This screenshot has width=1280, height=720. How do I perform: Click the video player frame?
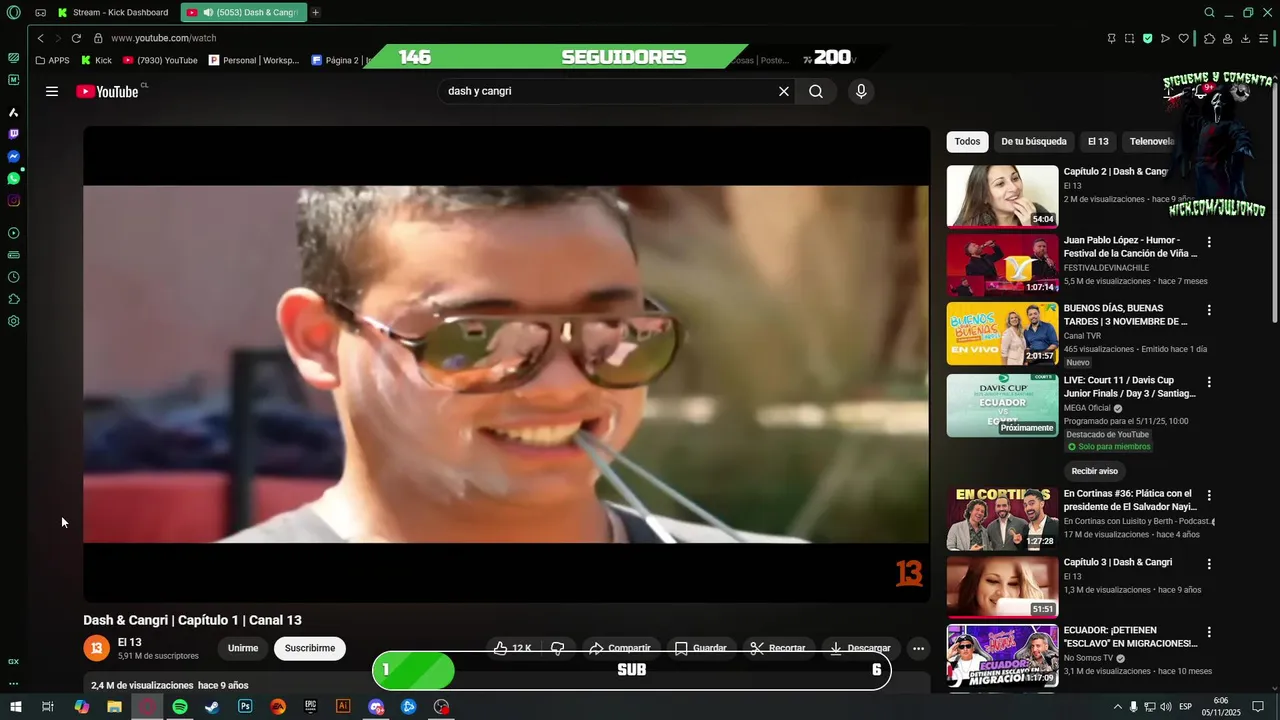(506, 364)
